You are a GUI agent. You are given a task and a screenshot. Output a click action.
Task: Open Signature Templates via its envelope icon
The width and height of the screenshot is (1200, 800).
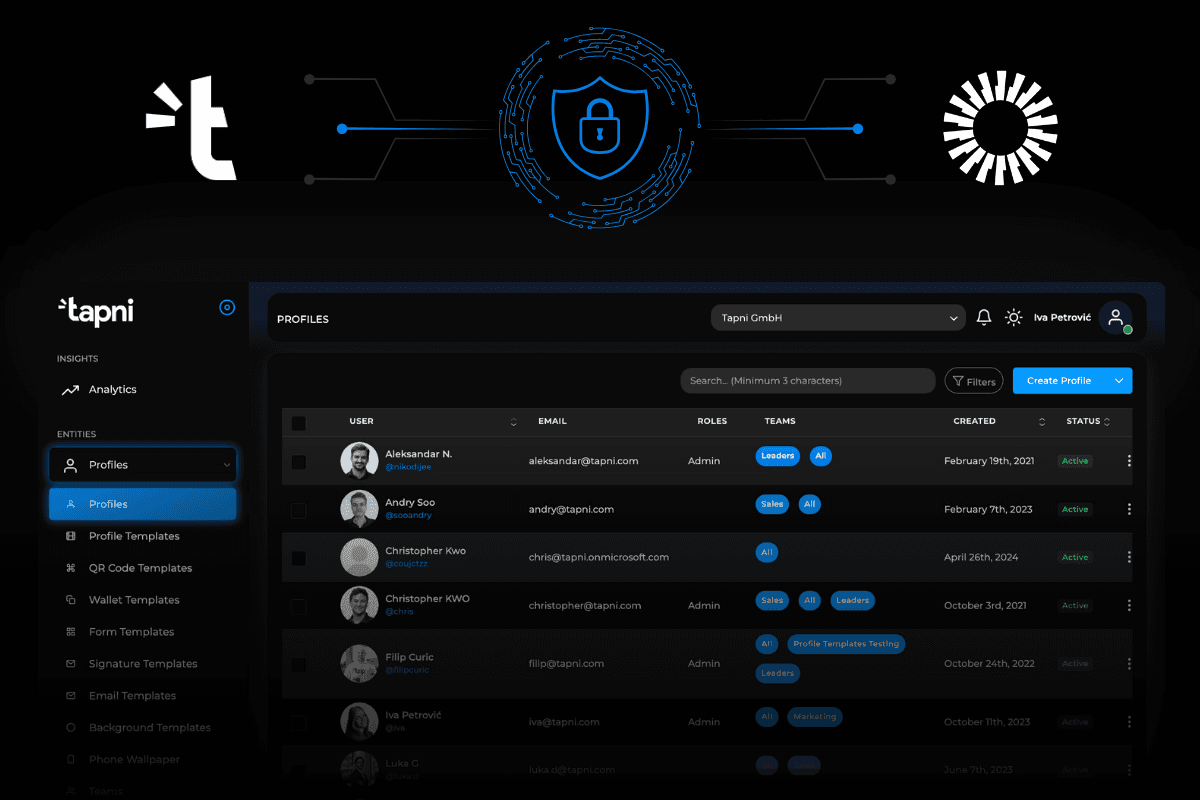(70, 663)
